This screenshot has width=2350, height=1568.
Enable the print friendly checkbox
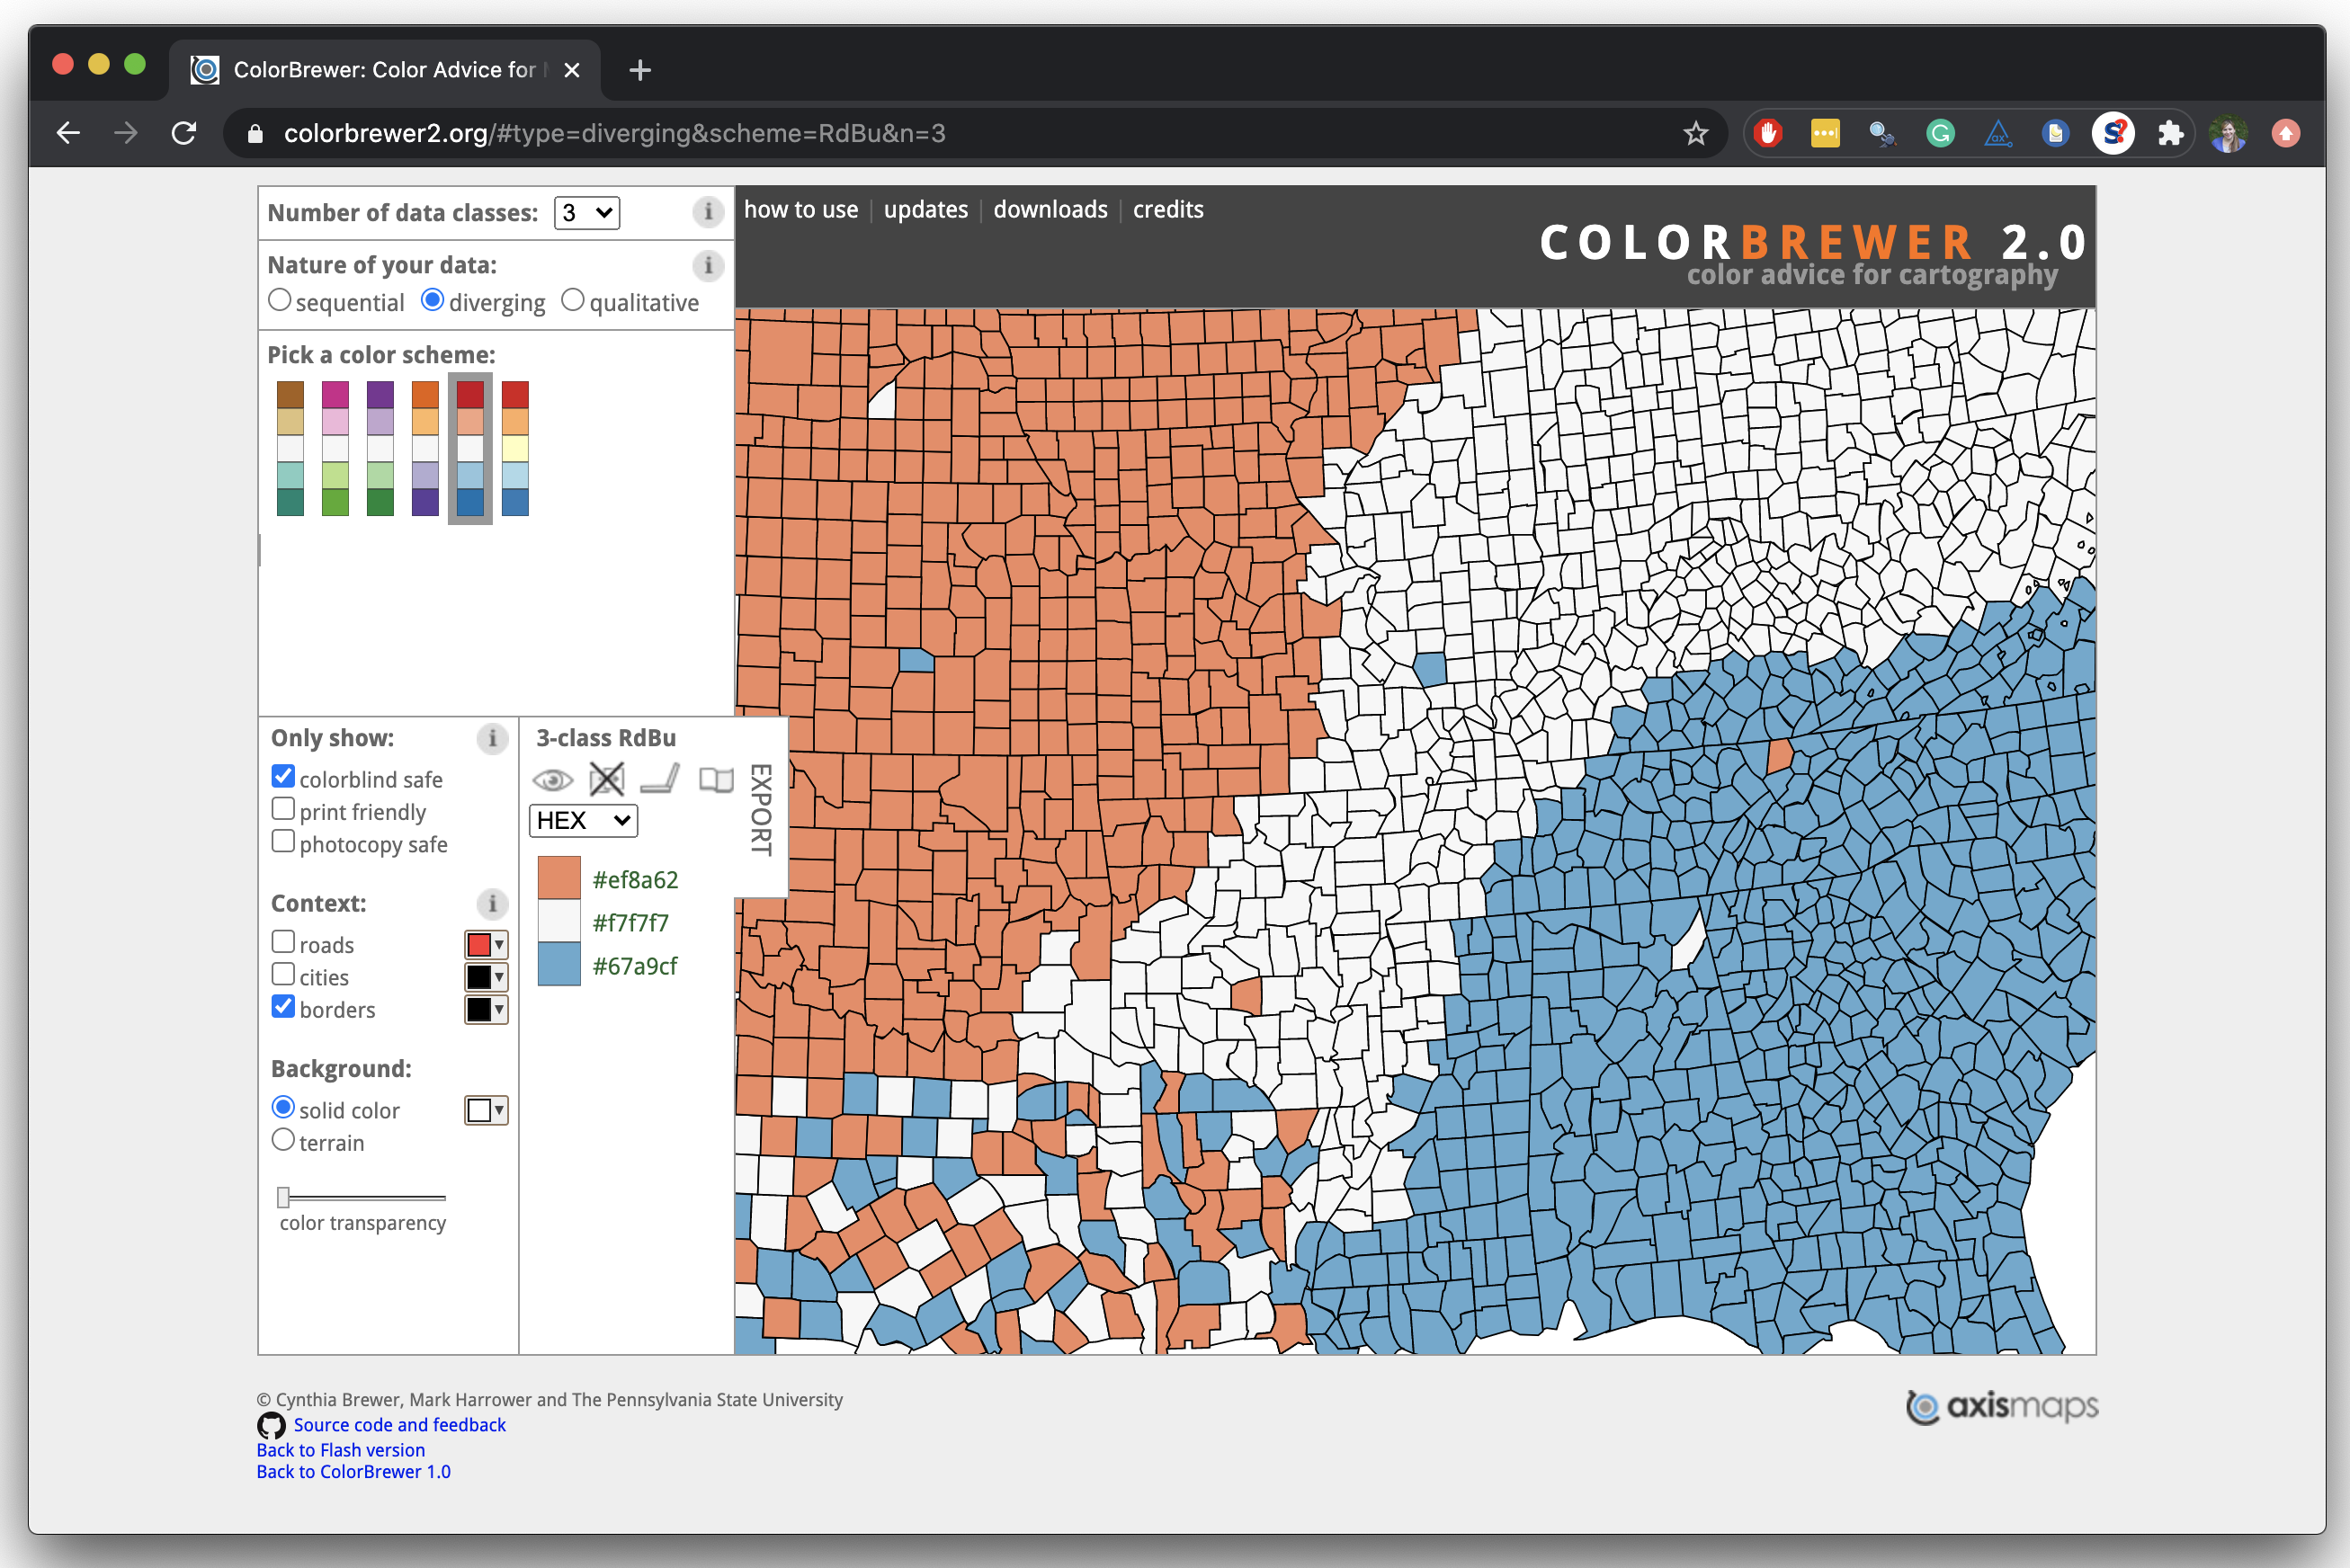(x=283, y=809)
